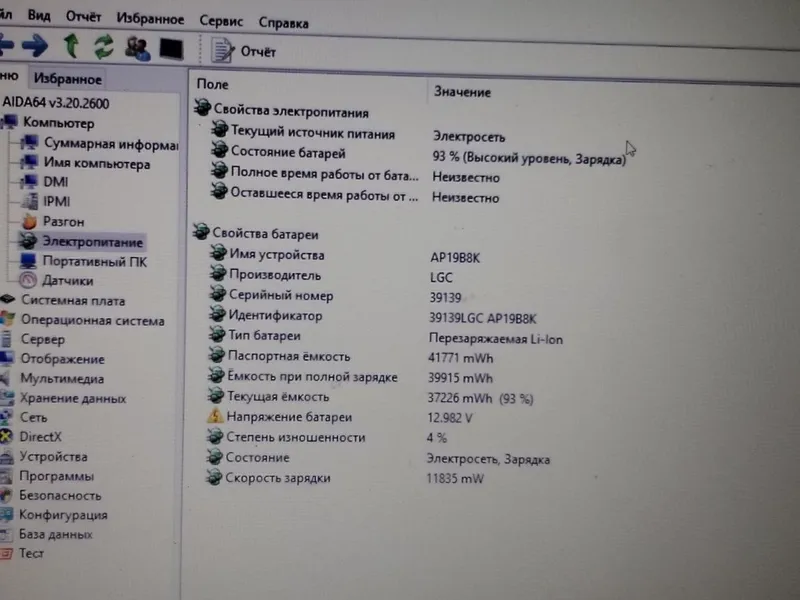800x600 pixels.
Task: Click the Forward navigation arrow
Action: [35, 46]
